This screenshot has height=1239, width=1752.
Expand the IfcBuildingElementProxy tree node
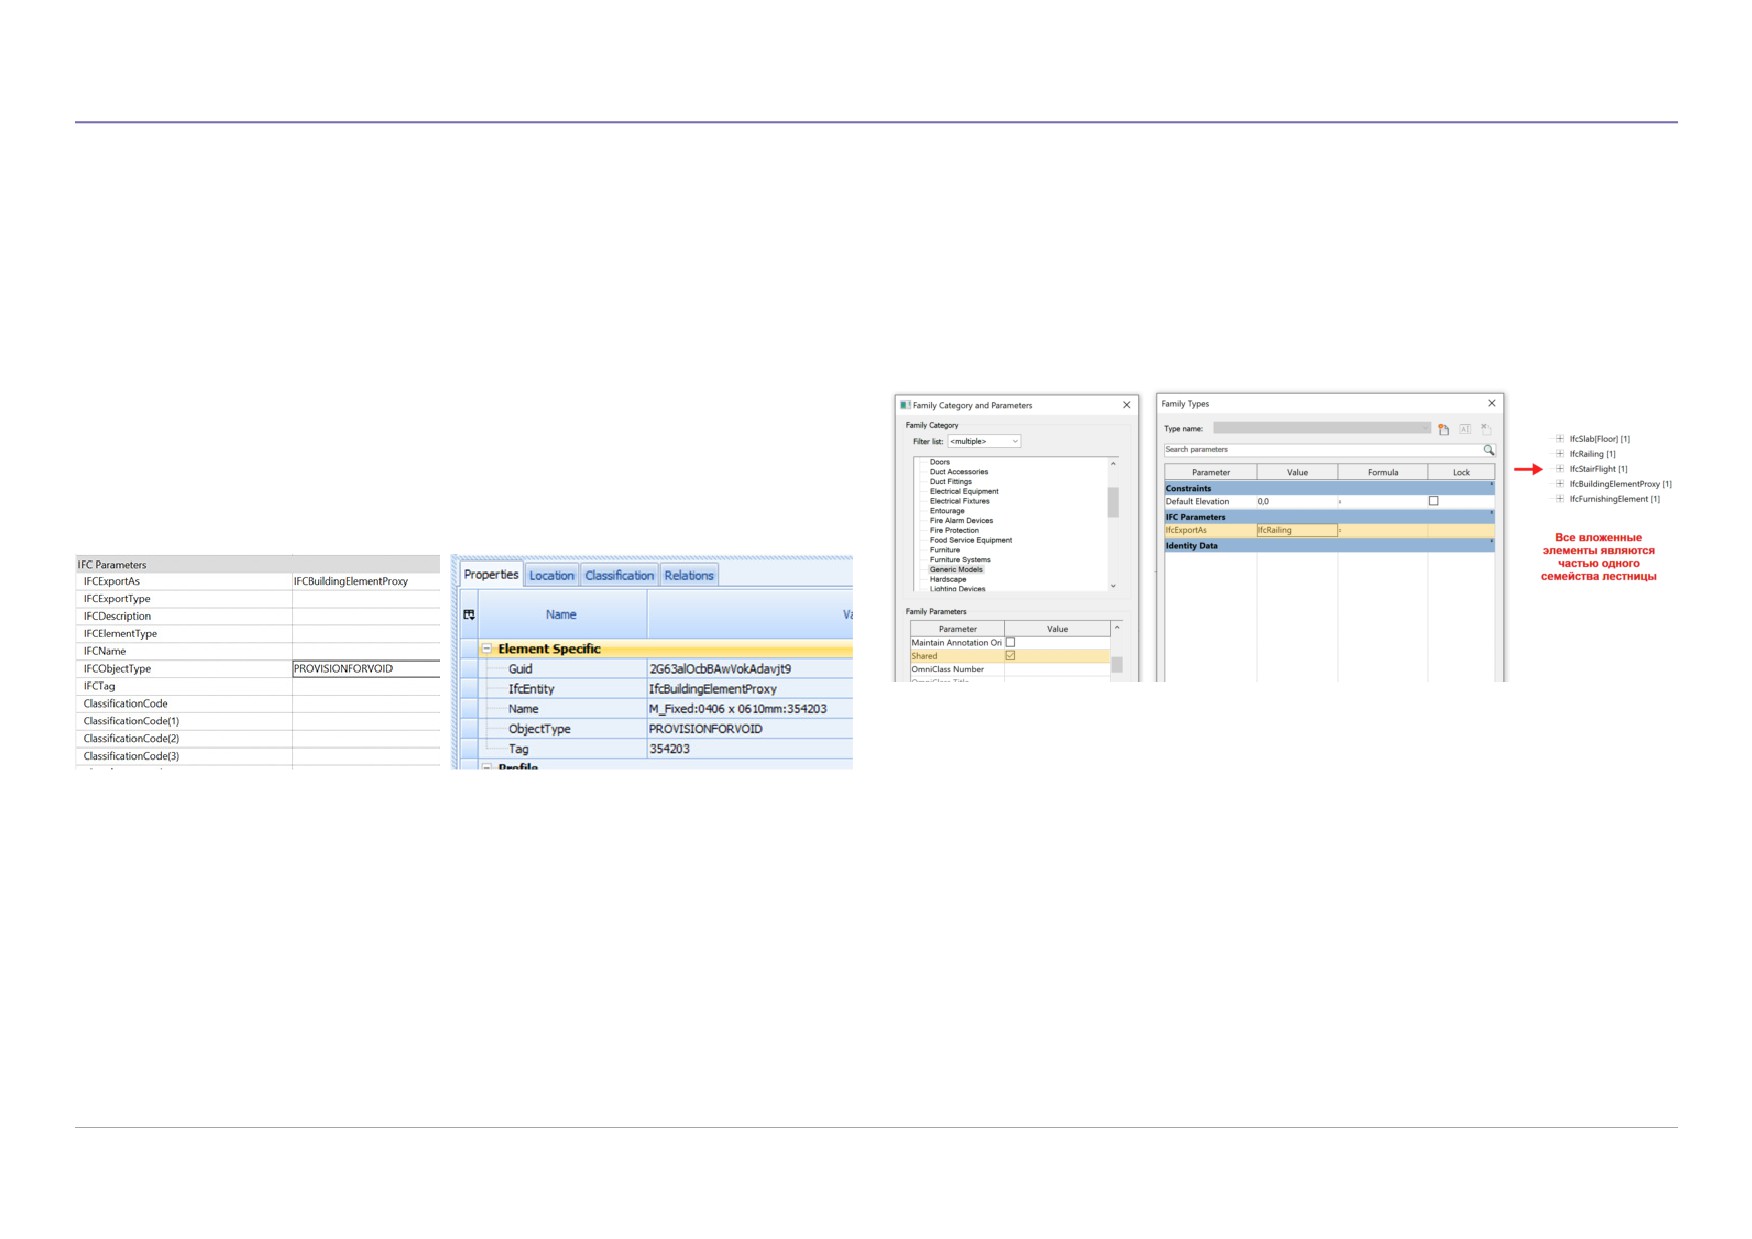pos(1559,484)
